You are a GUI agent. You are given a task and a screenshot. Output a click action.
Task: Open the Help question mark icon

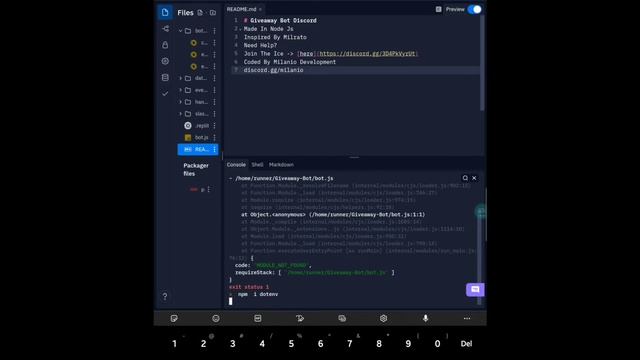[165, 296]
